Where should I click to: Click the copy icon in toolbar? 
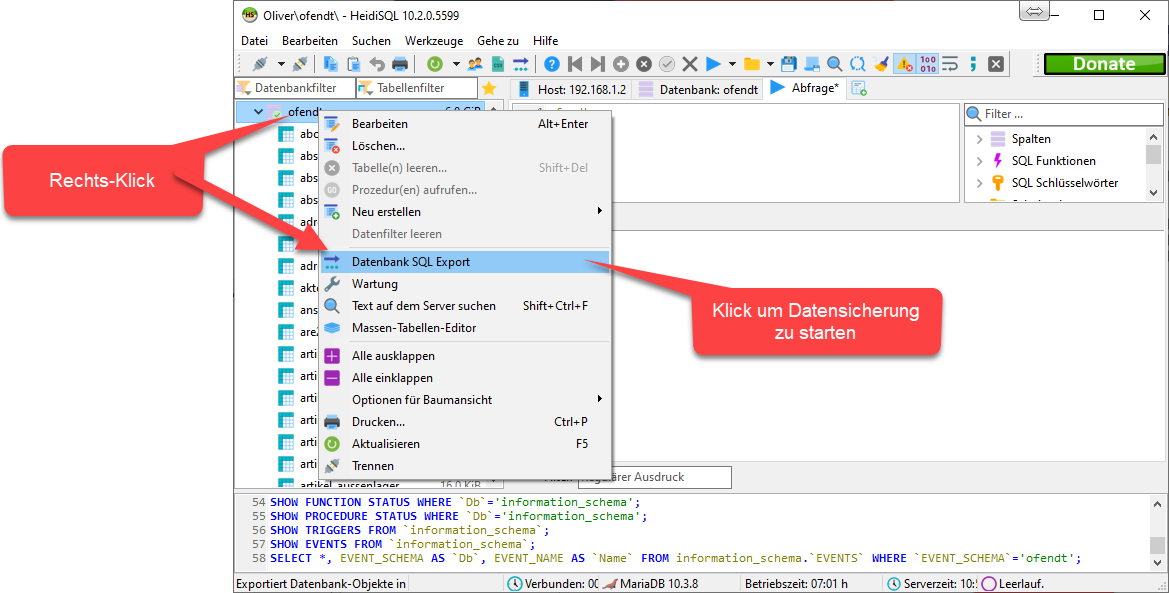click(330, 64)
